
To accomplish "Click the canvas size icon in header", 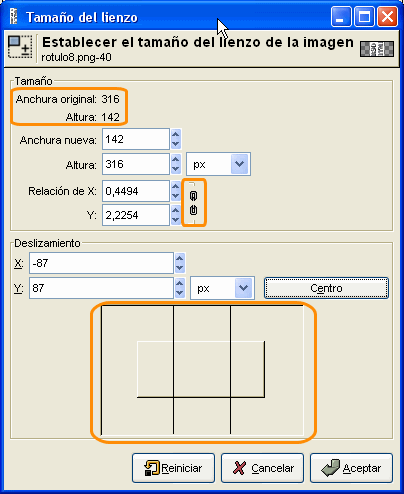I will point(20,47).
